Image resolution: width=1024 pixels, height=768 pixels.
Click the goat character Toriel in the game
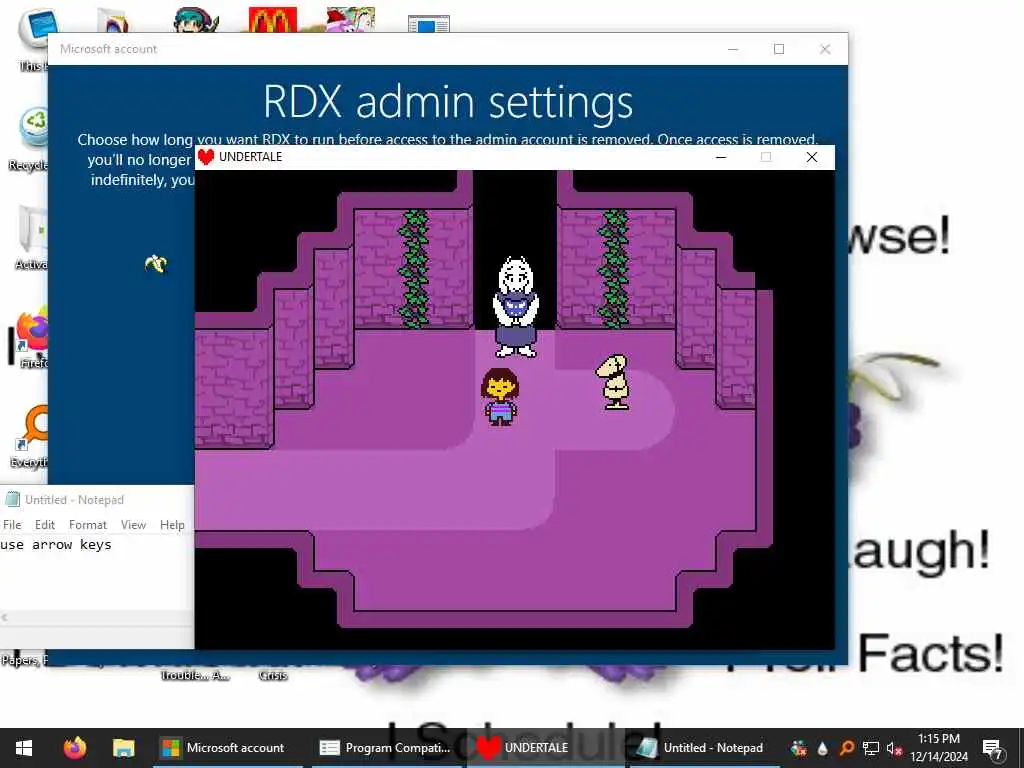(x=516, y=307)
